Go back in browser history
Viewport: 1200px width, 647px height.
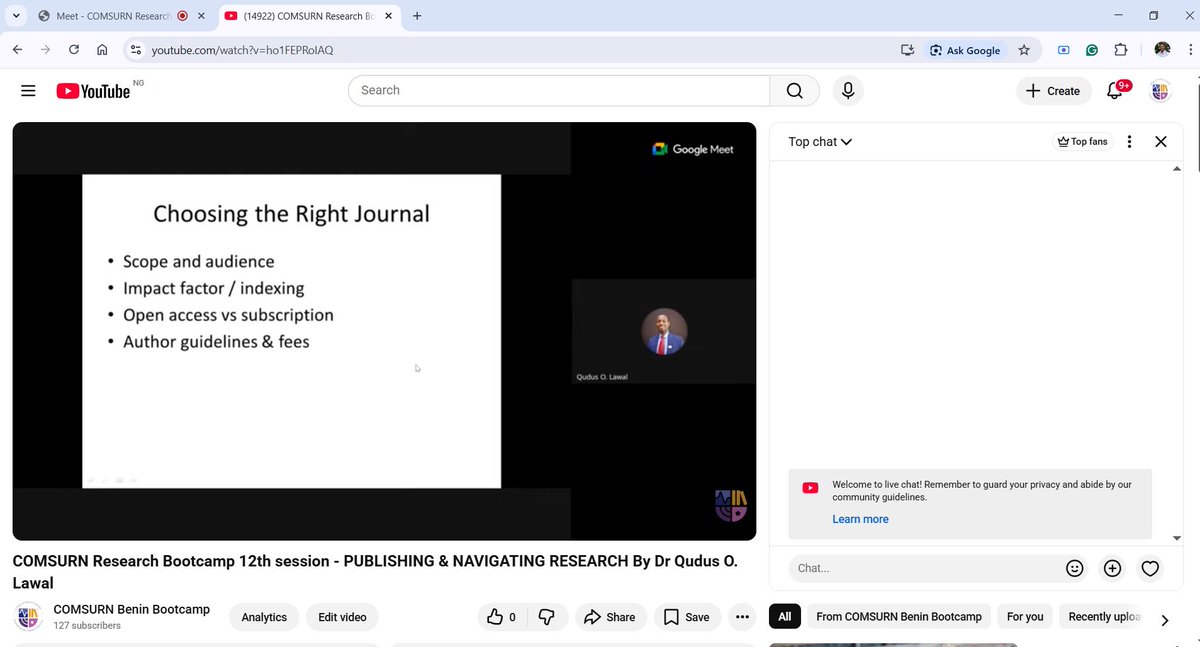(x=18, y=50)
